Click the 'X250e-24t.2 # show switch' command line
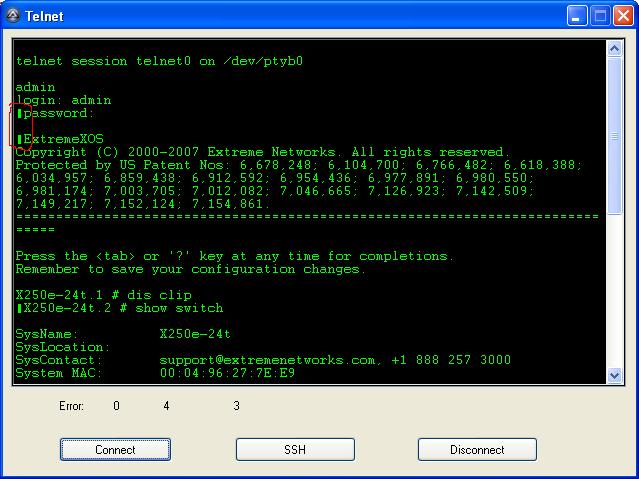 [x=123, y=308]
